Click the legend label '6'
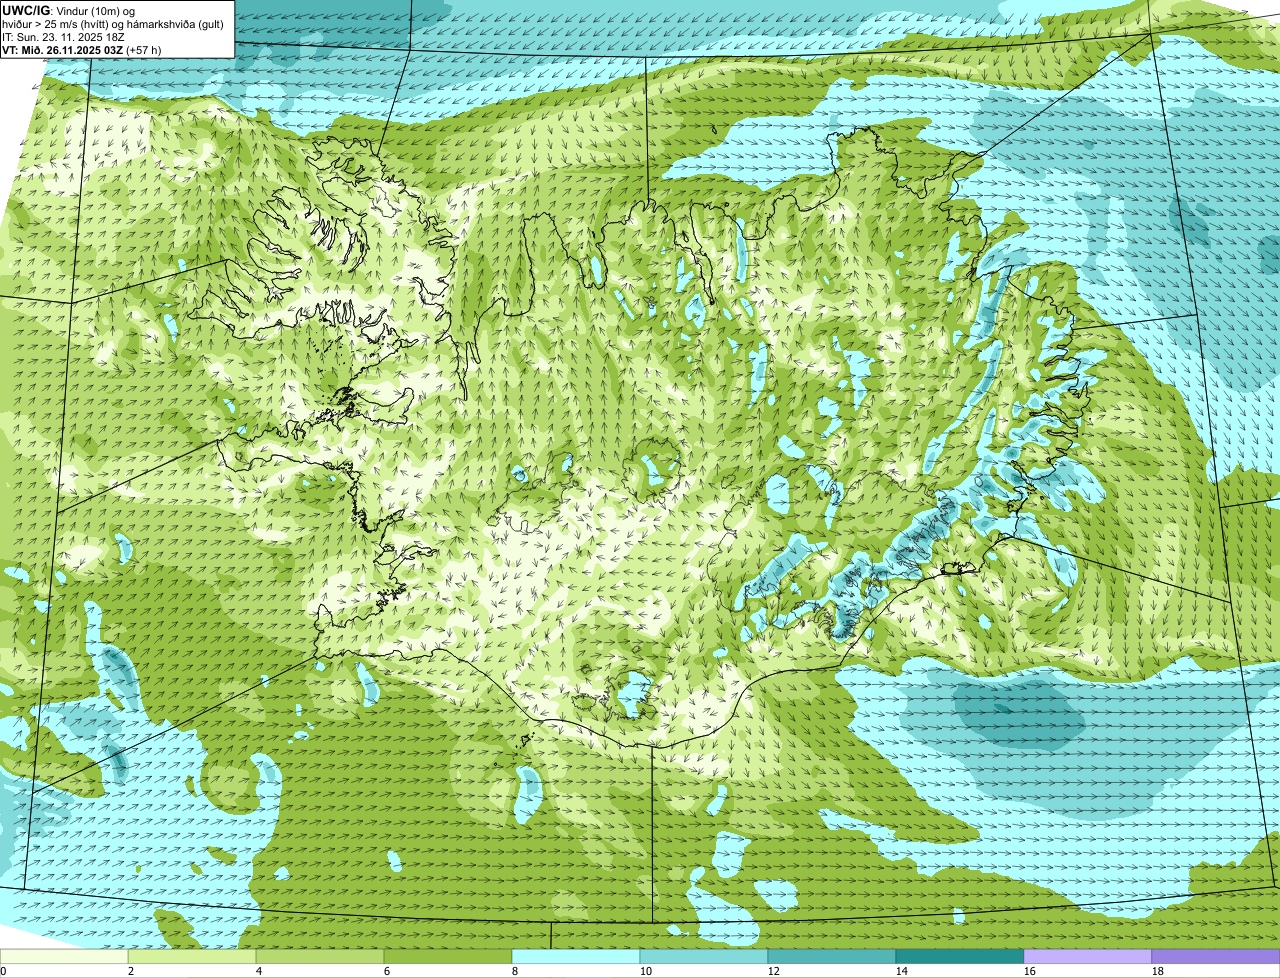This screenshot has width=1280, height=978. click(x=387, y=971)
